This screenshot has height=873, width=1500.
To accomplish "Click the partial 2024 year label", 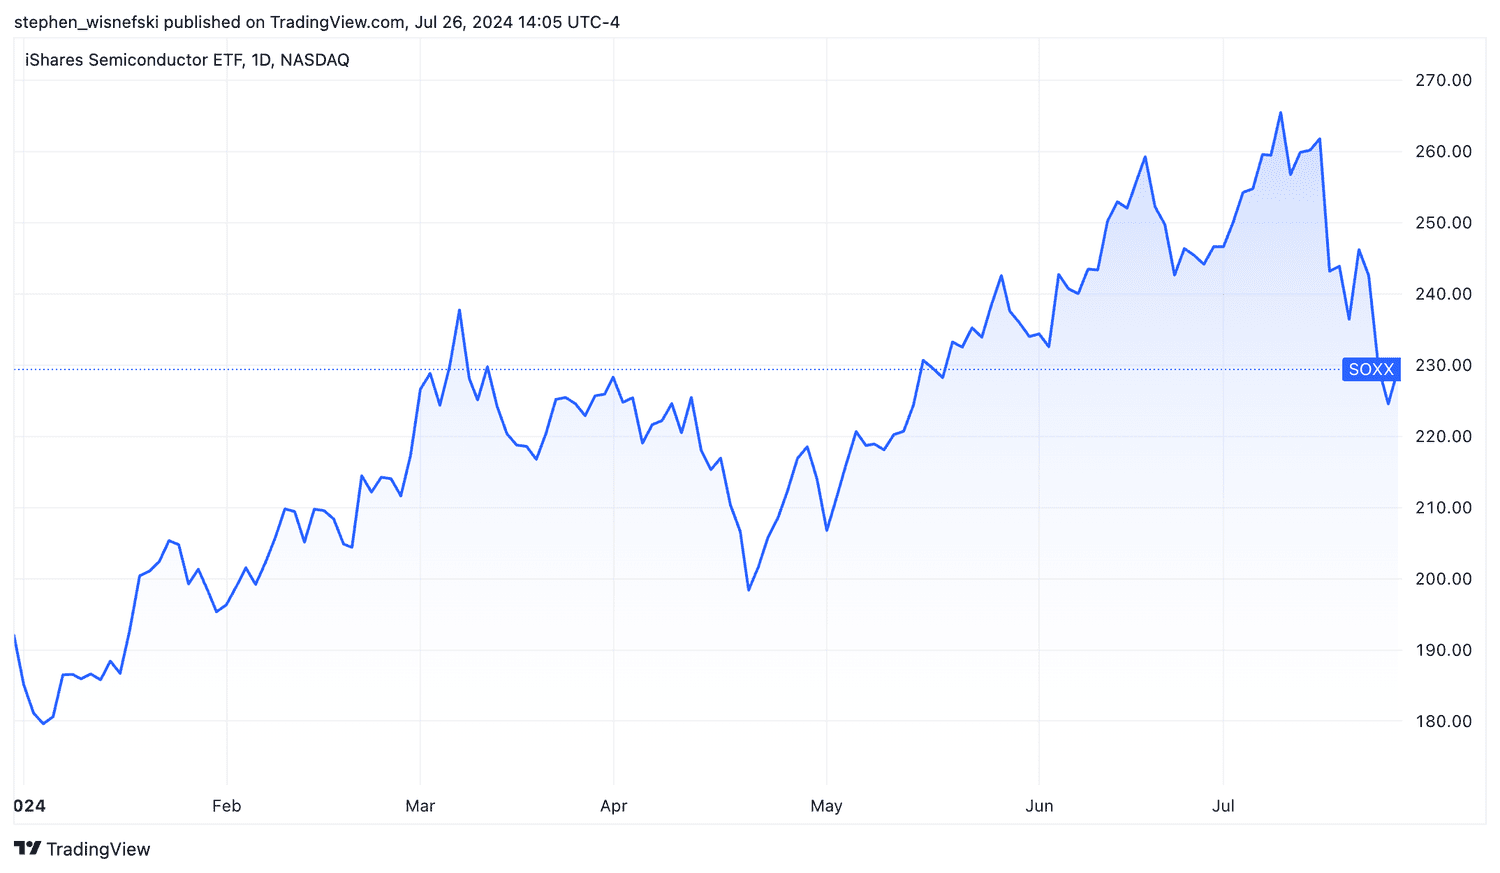I will 30,806.
